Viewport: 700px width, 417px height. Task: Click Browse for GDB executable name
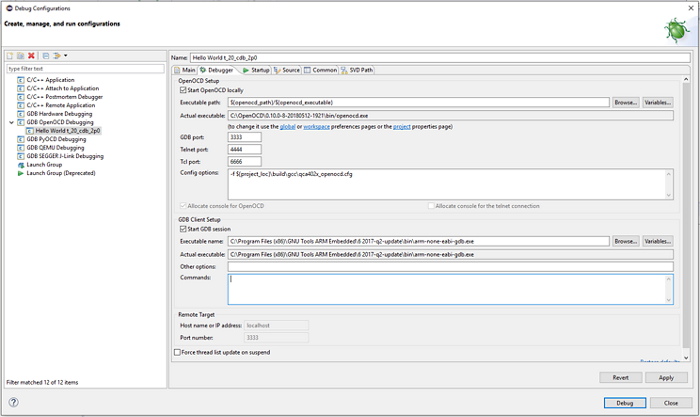(626, 242)
